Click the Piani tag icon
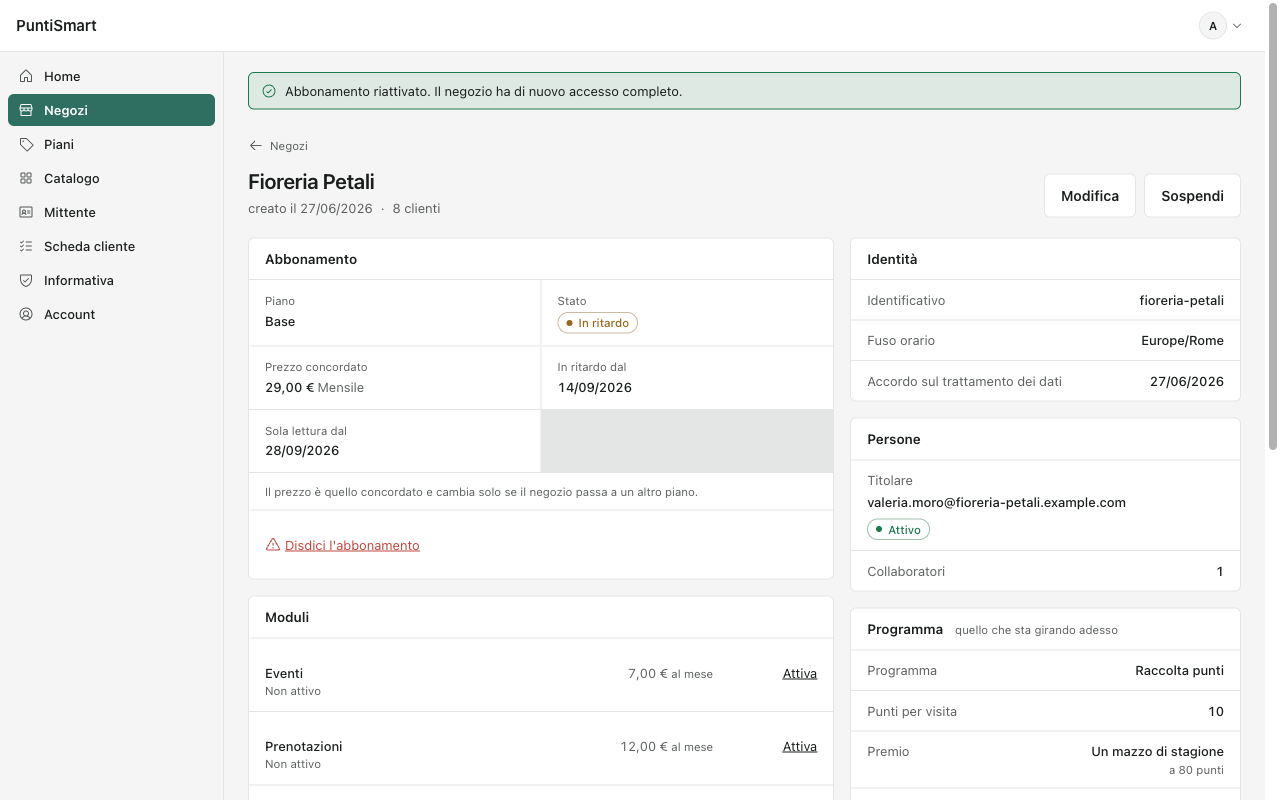The width and height of the screenshot is (1280, 800). point(26,144)
